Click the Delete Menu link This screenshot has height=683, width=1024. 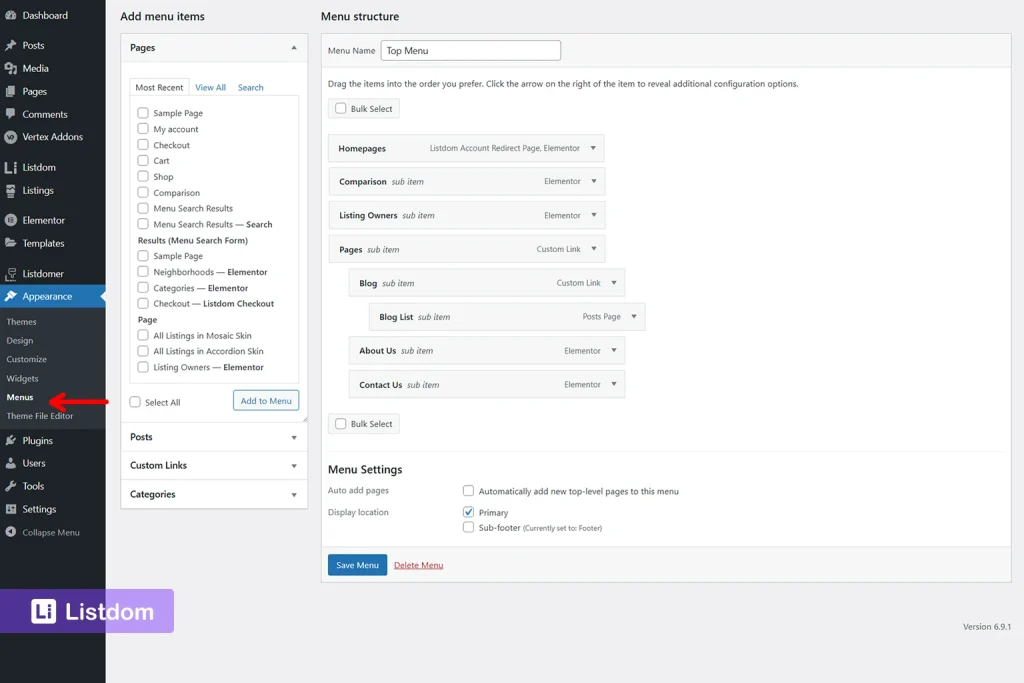[418, 565]
